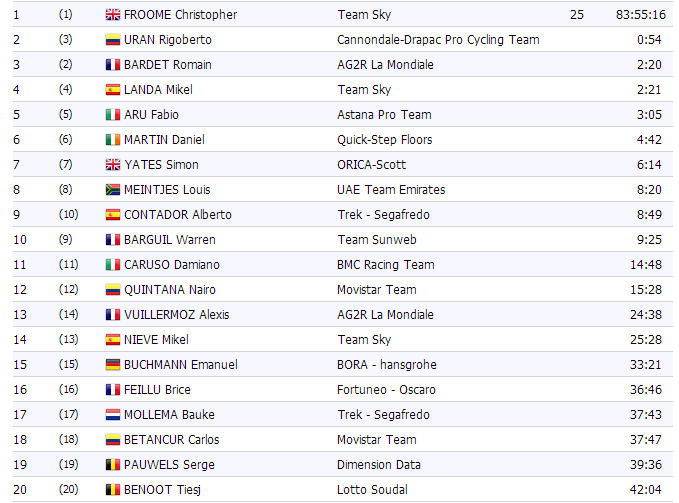The image size is (679, 503).
Task: Click the Italian flag beside ARU Fabio
Action: point(113,115)
